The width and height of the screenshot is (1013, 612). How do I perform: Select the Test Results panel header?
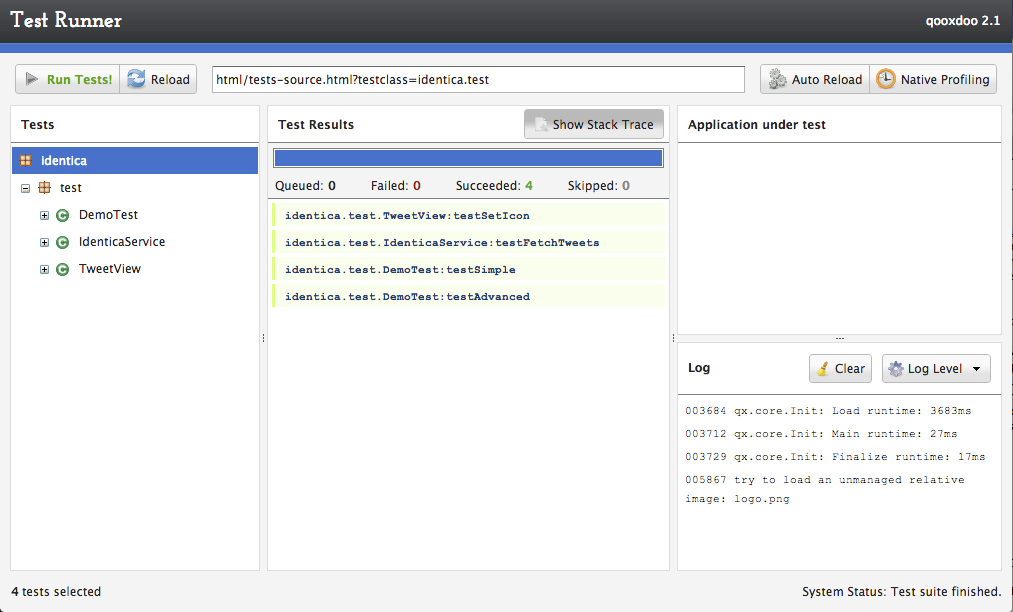pos(316,124)
